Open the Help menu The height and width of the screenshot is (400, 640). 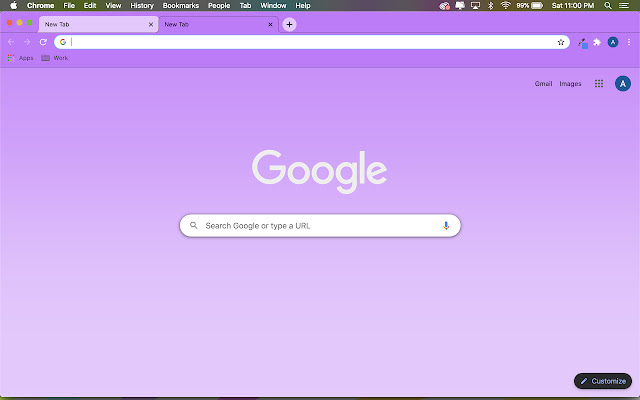[303, 6]
